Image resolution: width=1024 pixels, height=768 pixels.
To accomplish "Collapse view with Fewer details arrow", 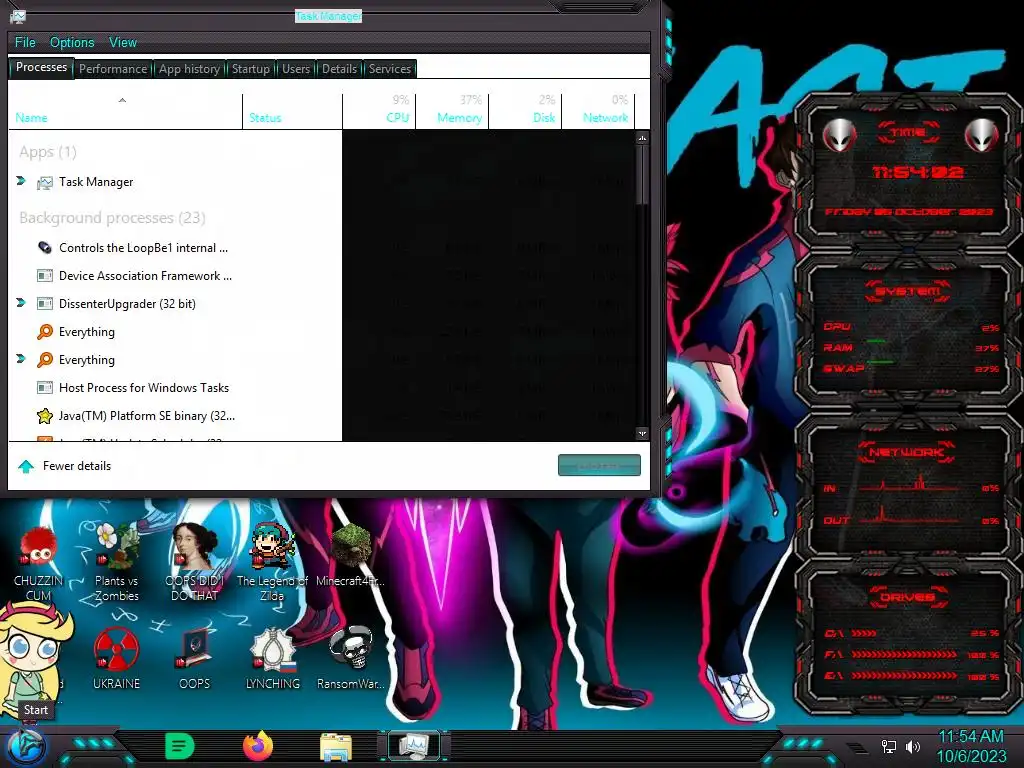I will click(26, 466).
